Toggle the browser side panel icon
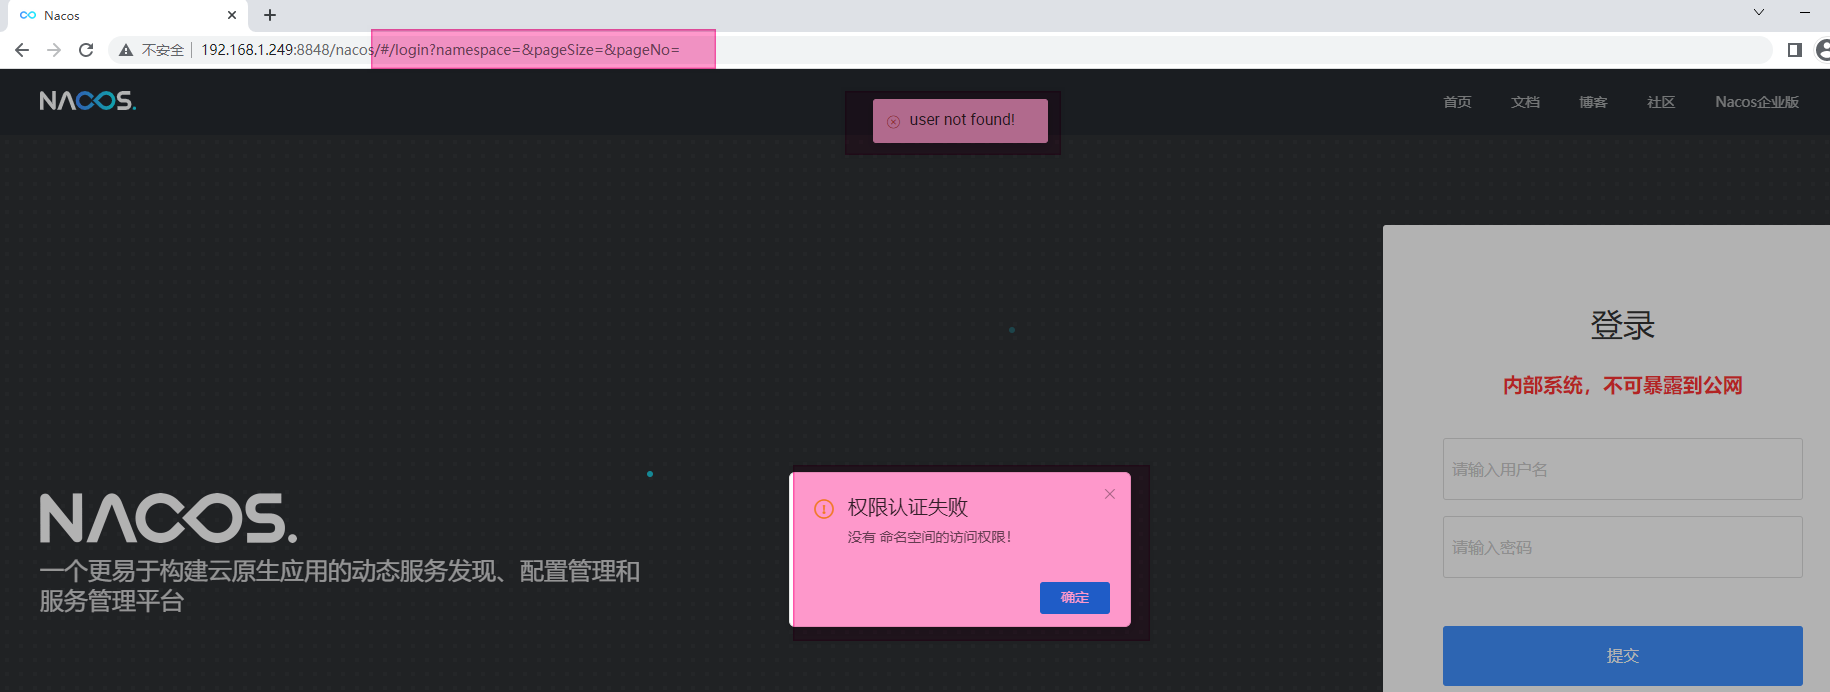Screen dimensions: 1830x692 pos(1795,50)
